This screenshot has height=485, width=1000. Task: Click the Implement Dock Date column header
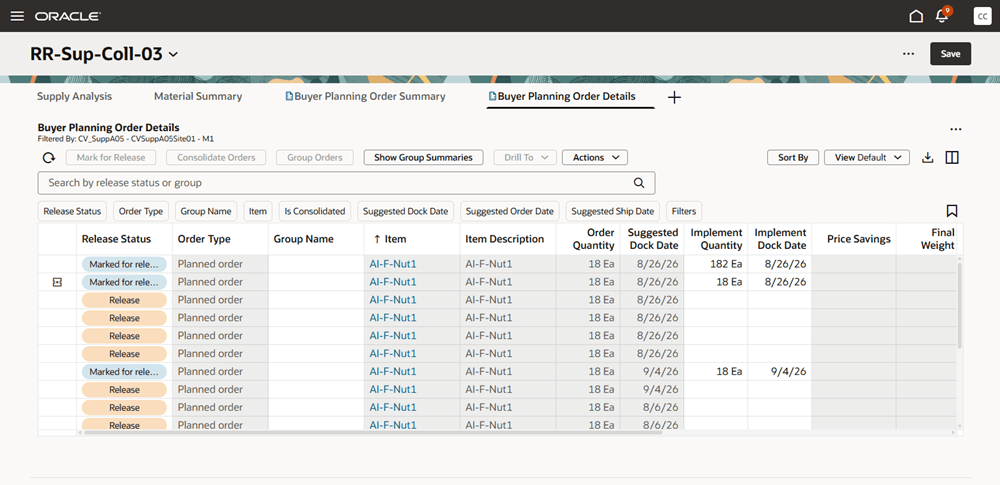tap(780, 239)
